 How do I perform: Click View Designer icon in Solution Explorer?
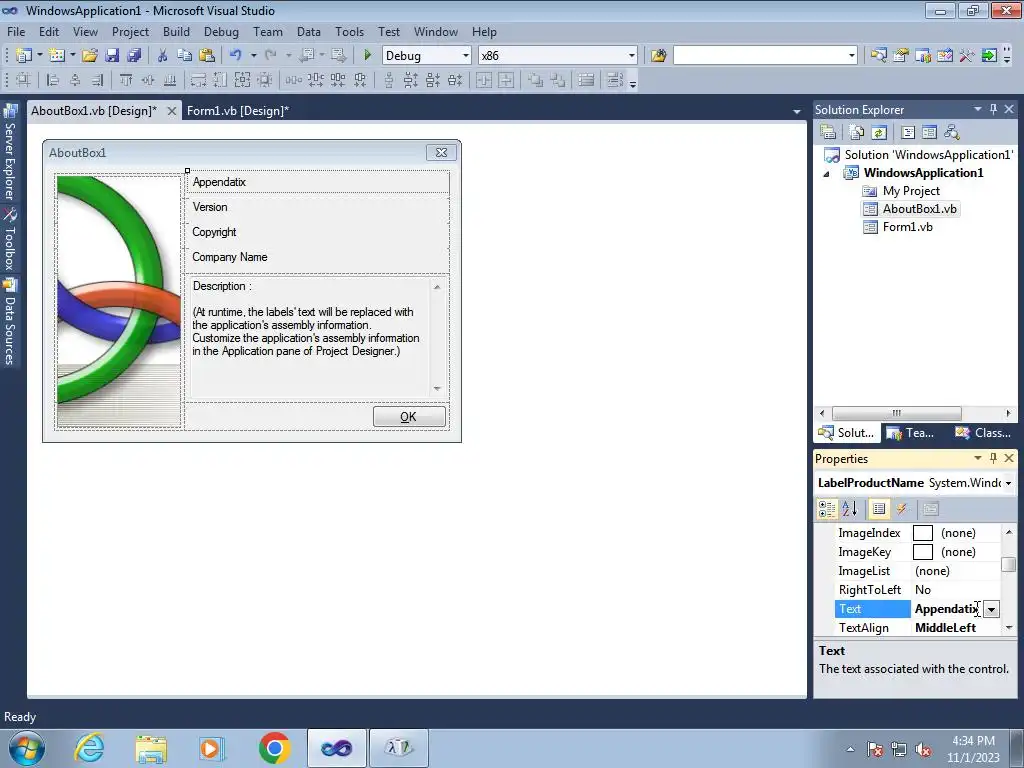pos(929,132)
